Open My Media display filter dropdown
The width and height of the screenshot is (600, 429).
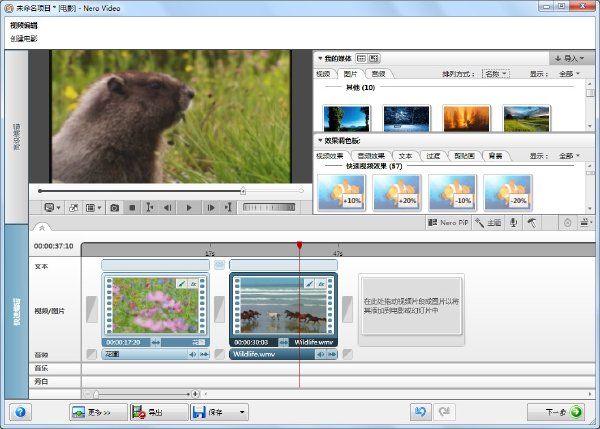[x=570, y=73]
